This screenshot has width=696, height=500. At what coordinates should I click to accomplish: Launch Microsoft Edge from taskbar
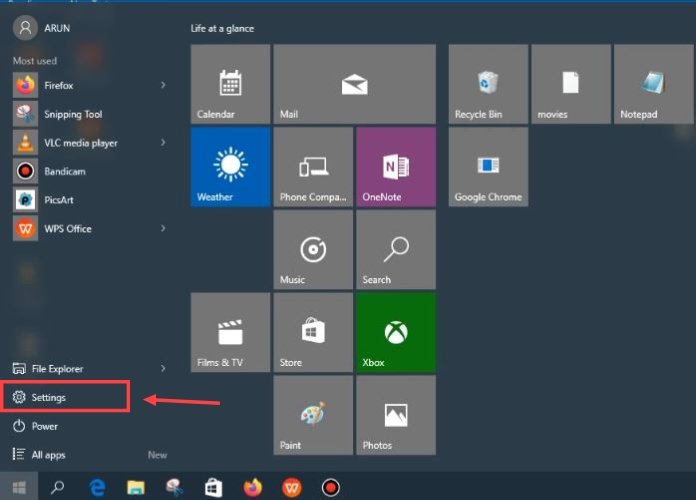pos(97,487)
